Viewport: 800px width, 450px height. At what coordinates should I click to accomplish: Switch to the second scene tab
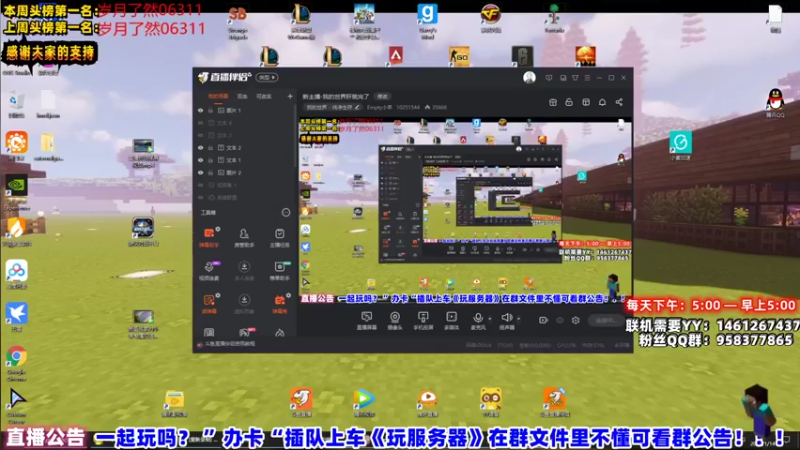(x=242, y=96)
